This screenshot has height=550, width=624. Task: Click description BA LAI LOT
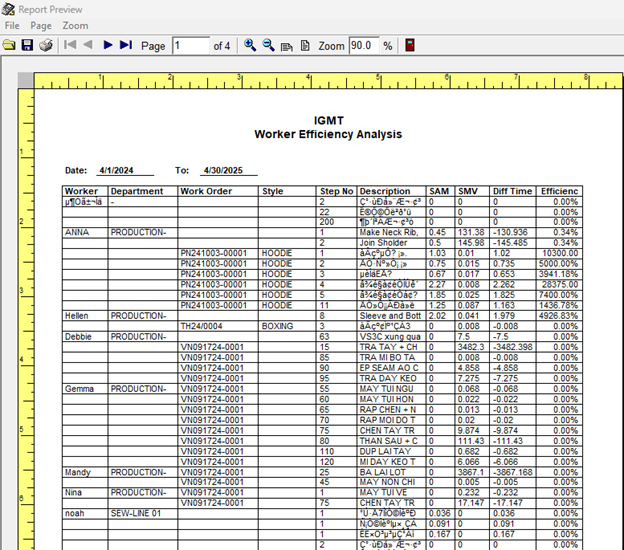tap(382, 472)
